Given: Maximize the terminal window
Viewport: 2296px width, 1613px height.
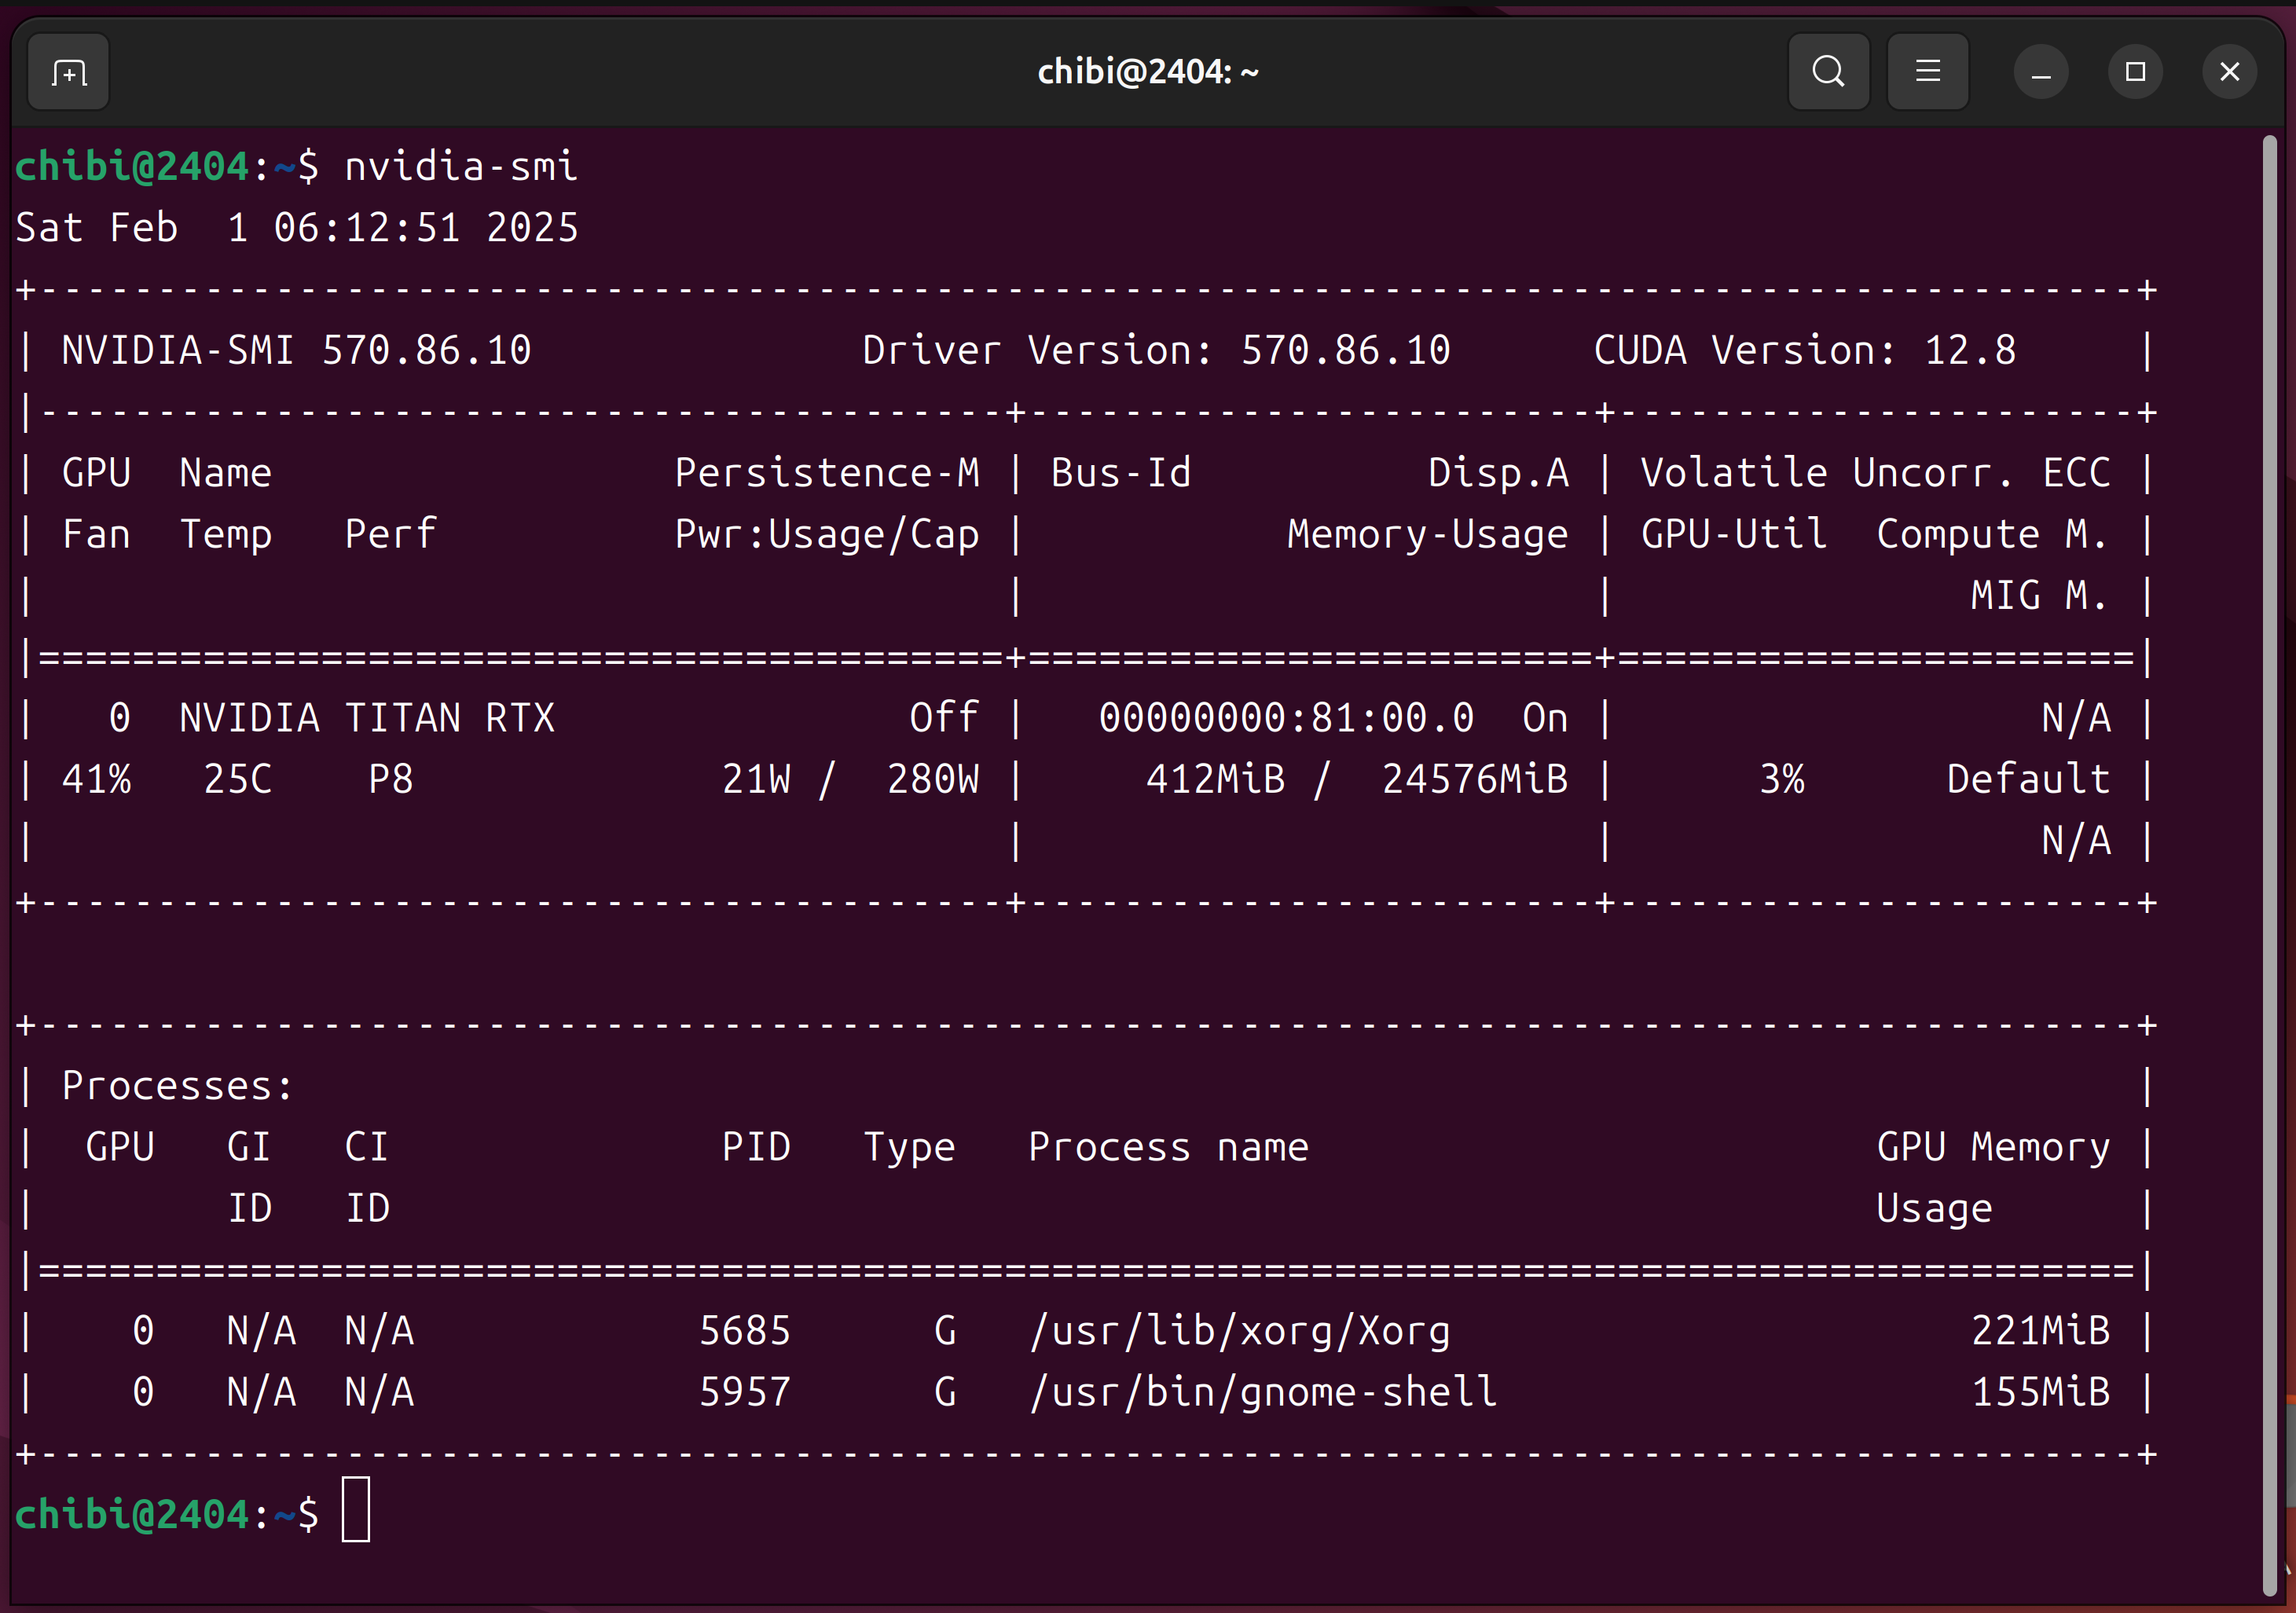Looking at the screenshot, I should (2135, 72).
